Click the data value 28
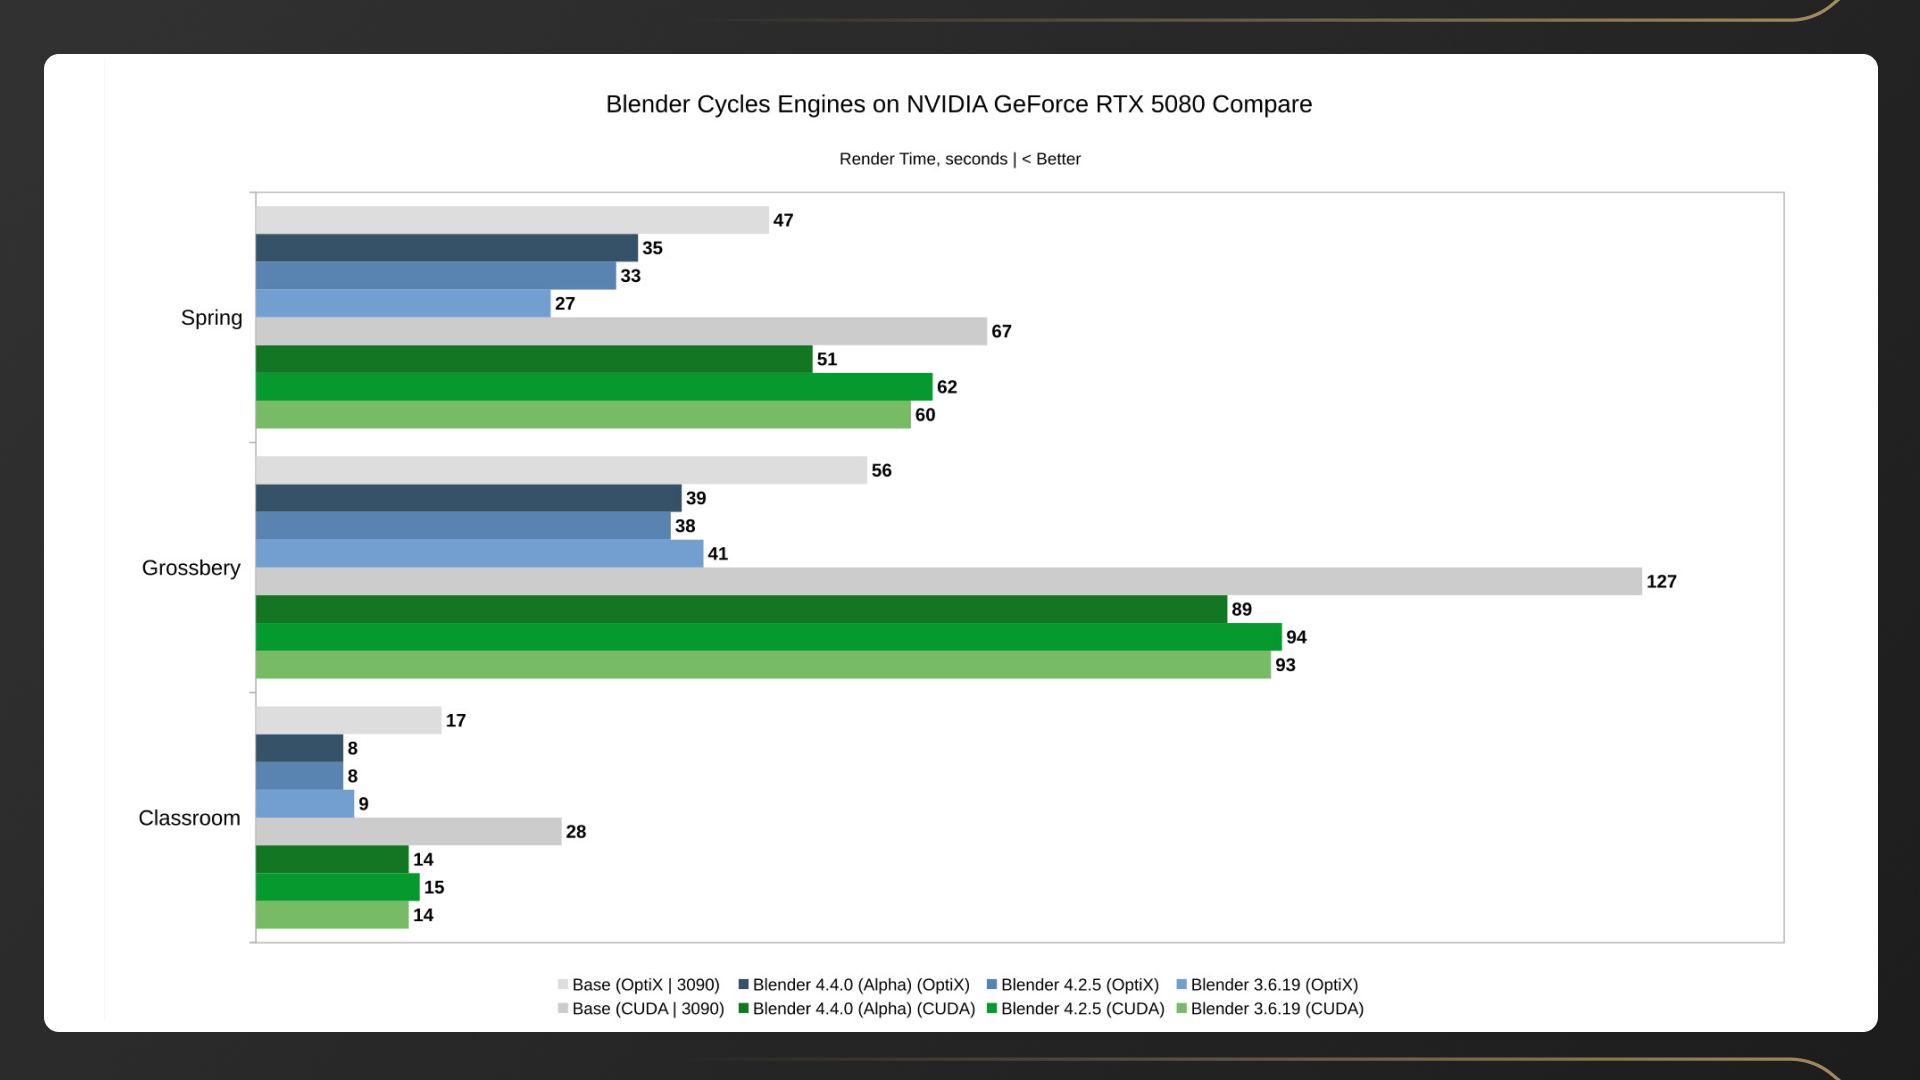Viewport: 1920px width, 1080px height. click(x=576, y=832)
